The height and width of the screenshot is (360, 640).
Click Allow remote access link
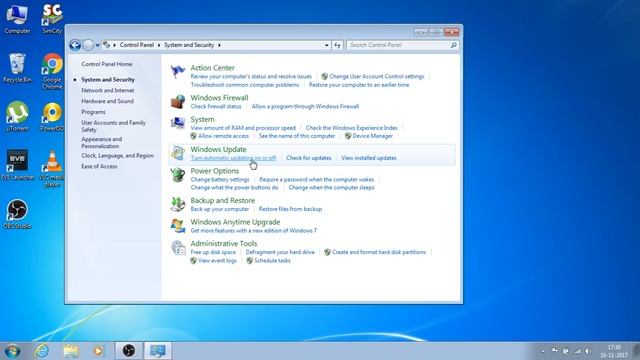(223, 136)
